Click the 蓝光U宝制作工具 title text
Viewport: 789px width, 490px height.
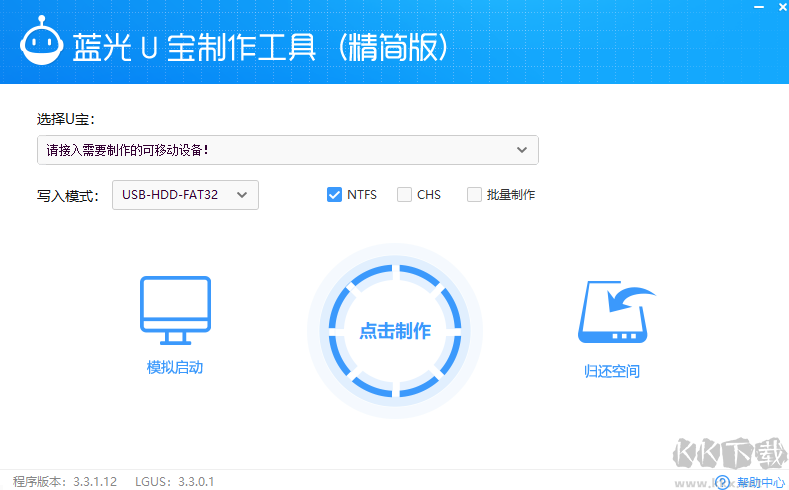(x=260, y=47)
